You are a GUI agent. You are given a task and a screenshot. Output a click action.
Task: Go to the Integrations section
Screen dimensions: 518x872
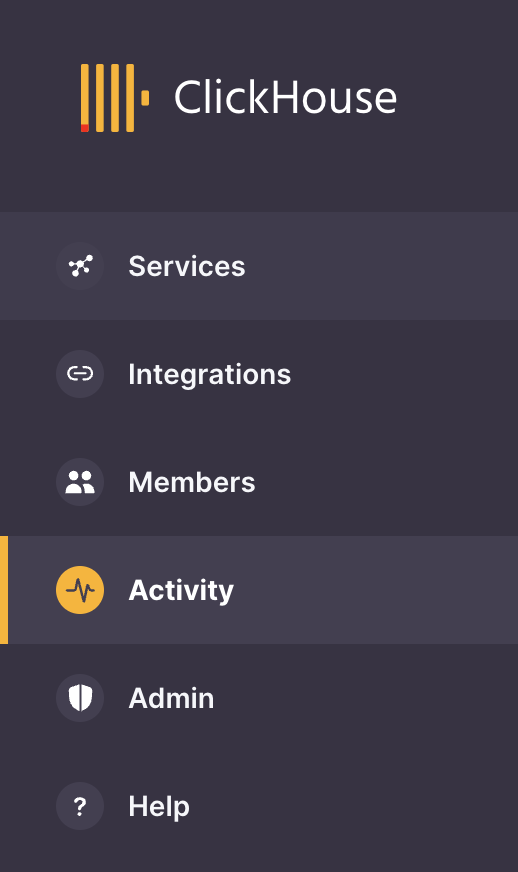point(259,374)
